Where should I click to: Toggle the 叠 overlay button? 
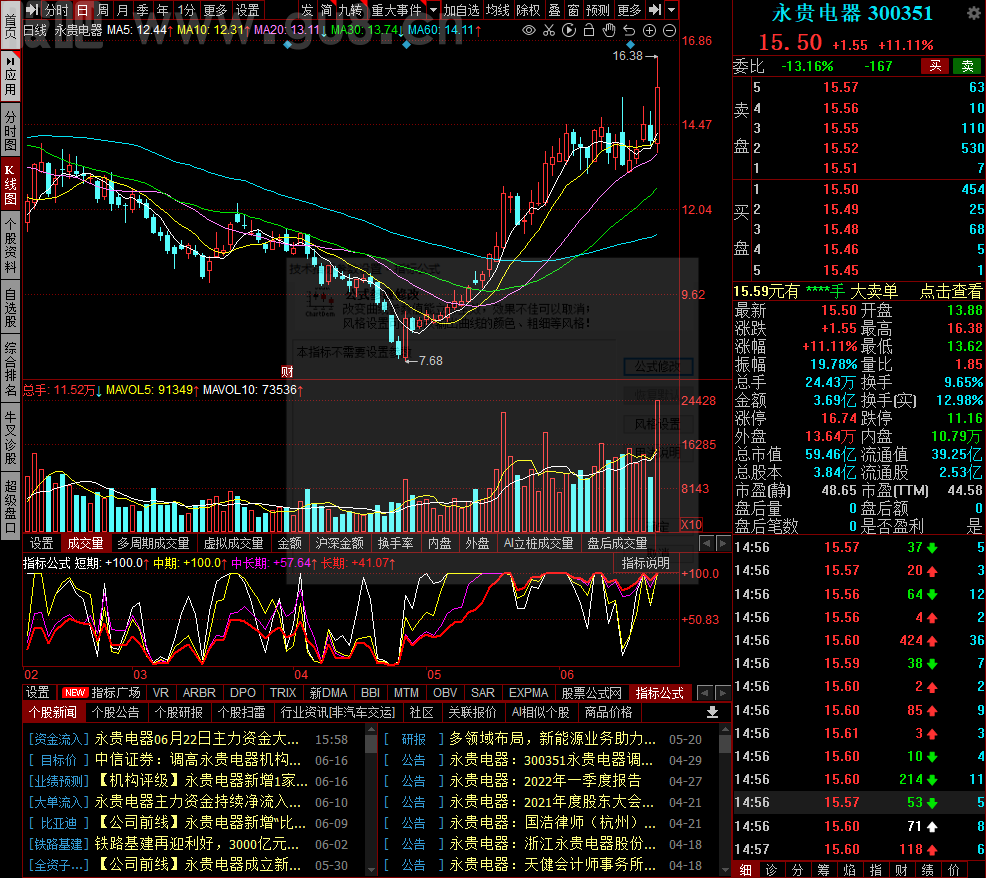point(555,10)
